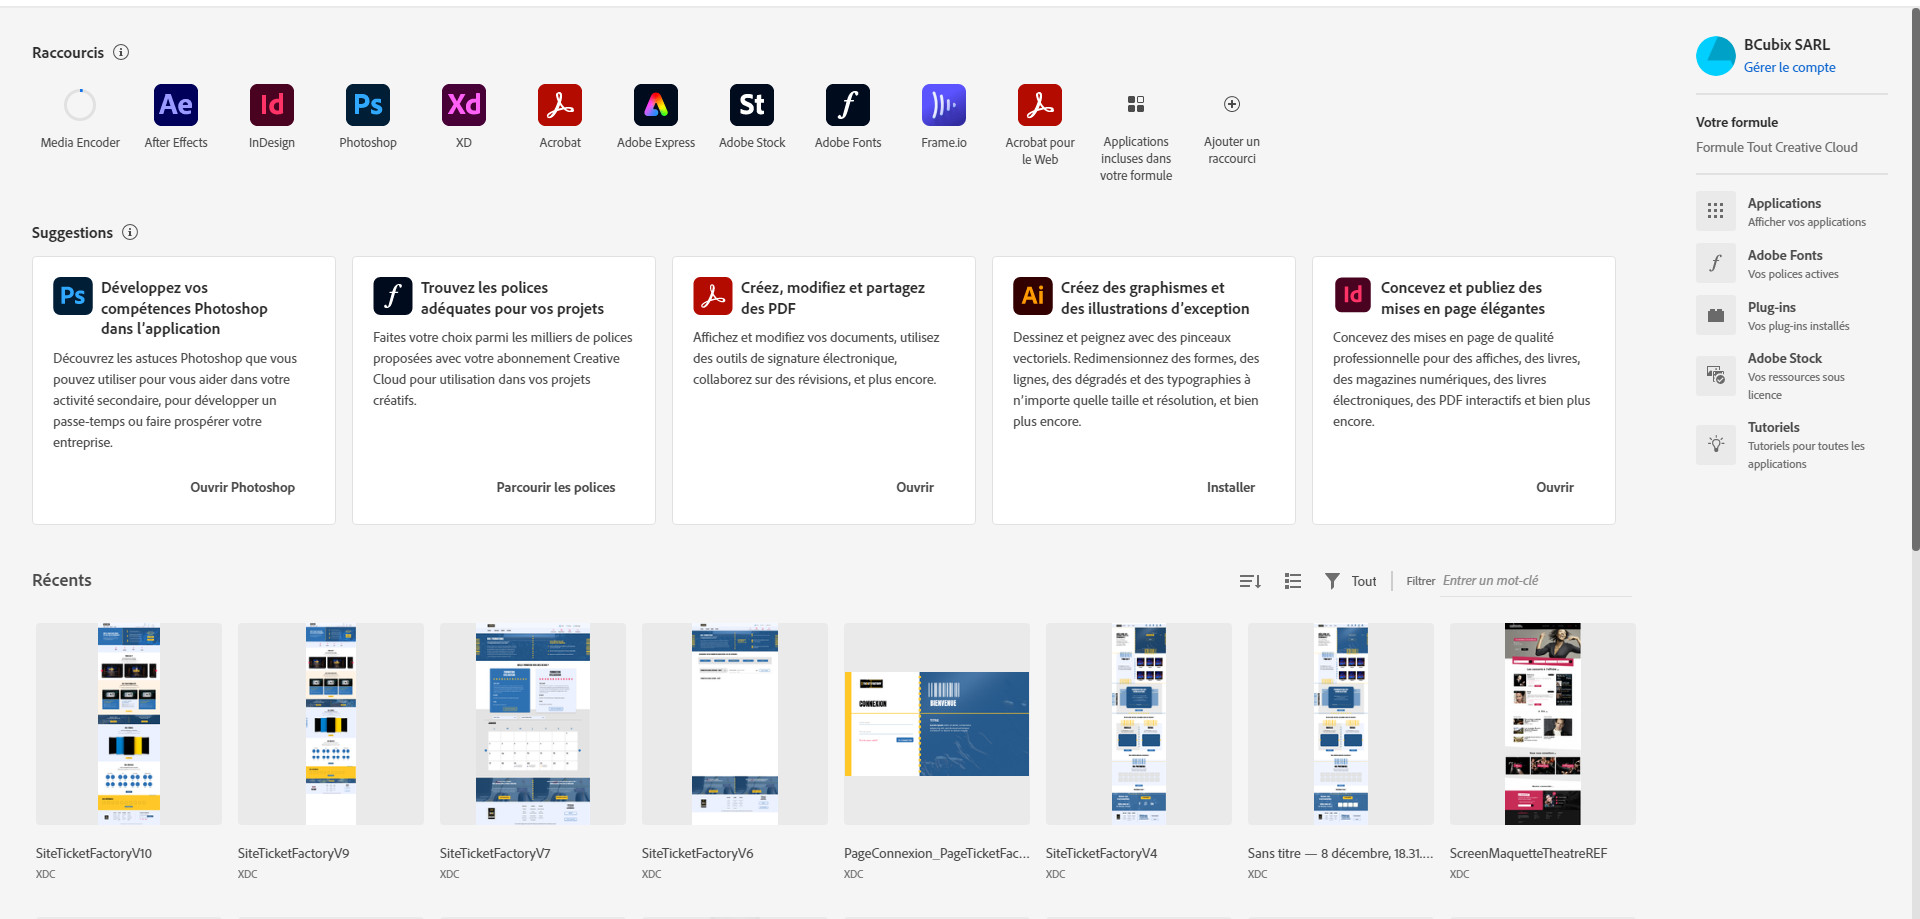Image resolution: width=1920 pixels, height=919 pixels.
Task: Click Ouvrir Photoshop button
Action: point(243,487)
